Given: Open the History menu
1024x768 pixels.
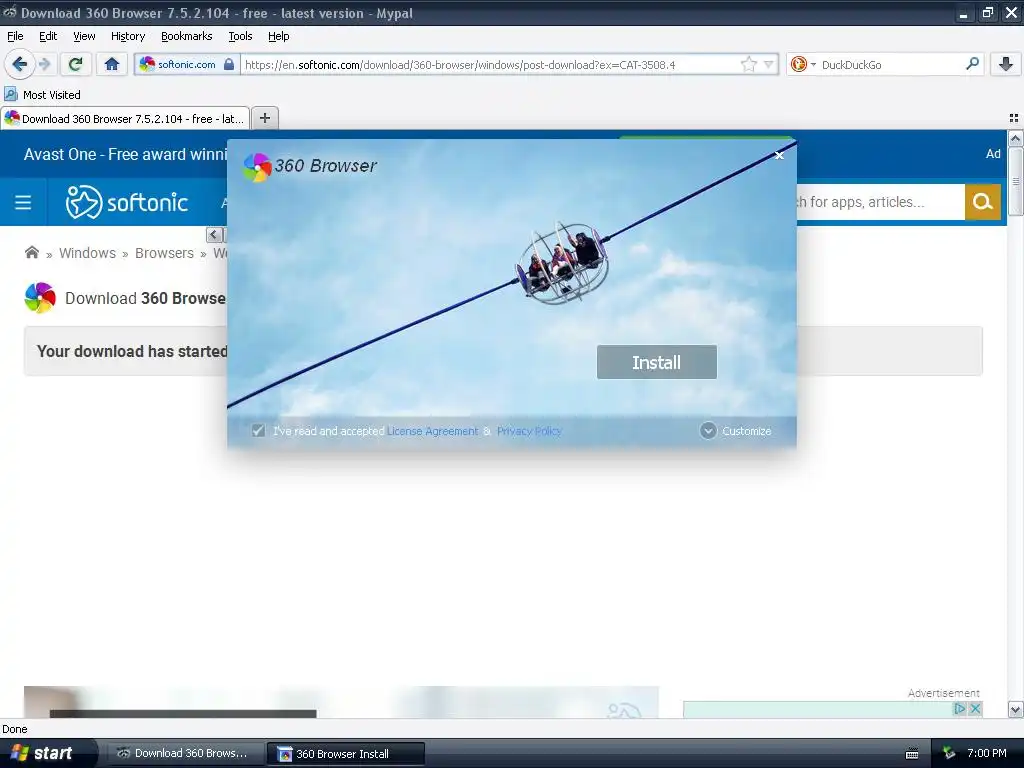Looking at the screenshot, I should click(x=127, y=36).
